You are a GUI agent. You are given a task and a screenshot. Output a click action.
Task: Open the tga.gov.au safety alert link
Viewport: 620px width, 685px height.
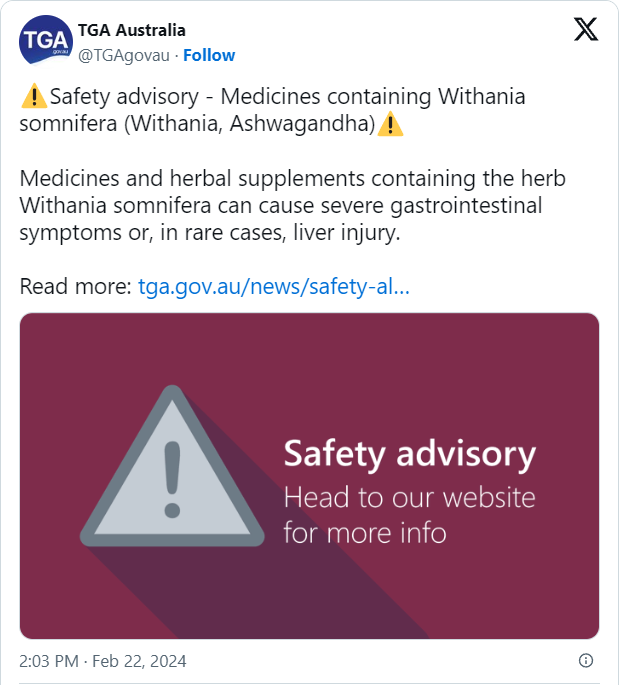tap(273, 287)
